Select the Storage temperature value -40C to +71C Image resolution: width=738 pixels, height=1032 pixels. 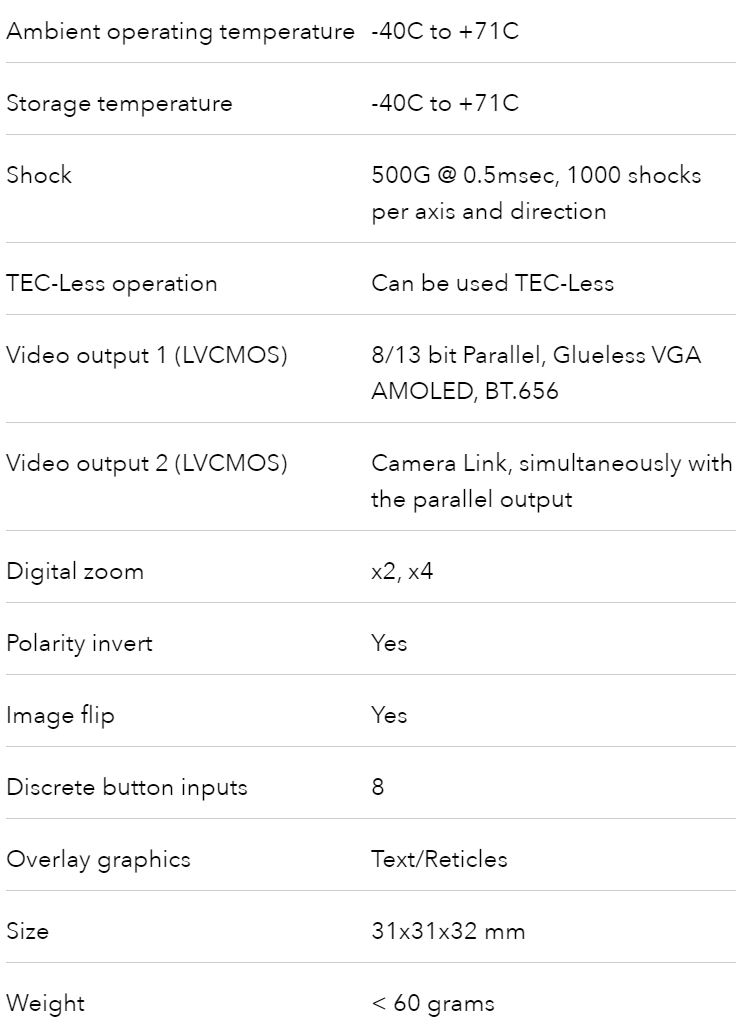445,103
